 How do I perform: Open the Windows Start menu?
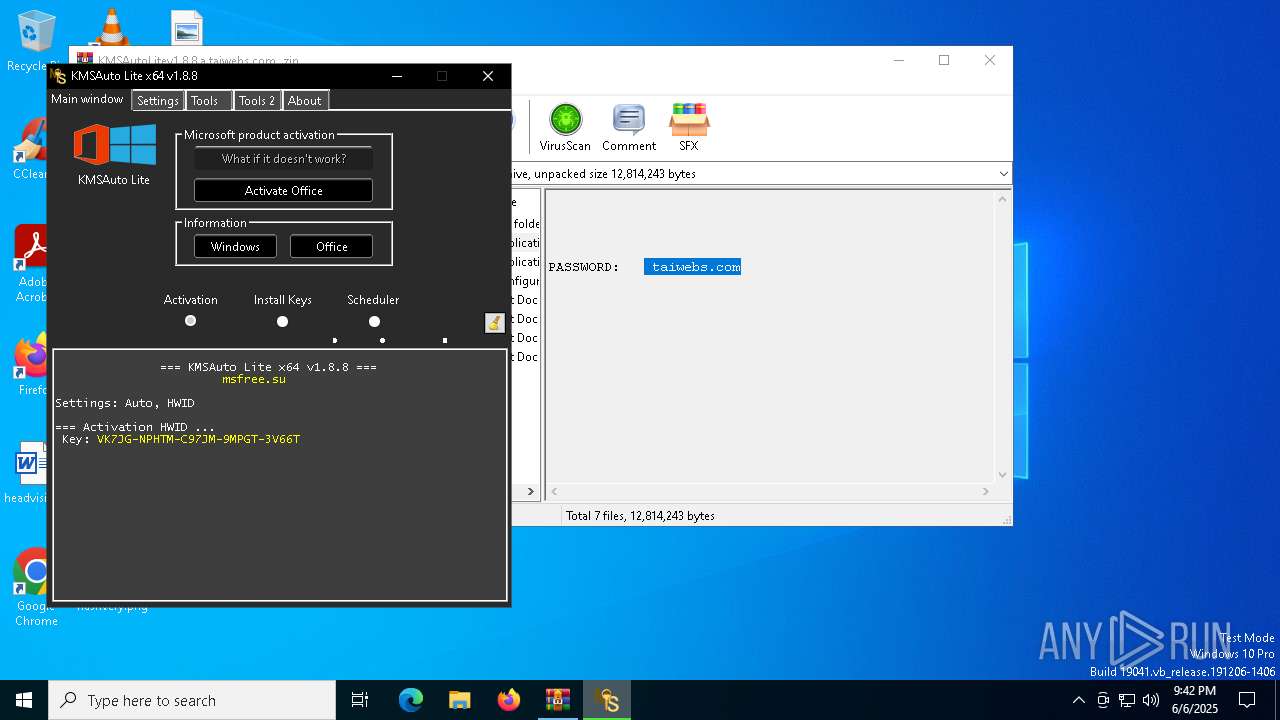24,700
